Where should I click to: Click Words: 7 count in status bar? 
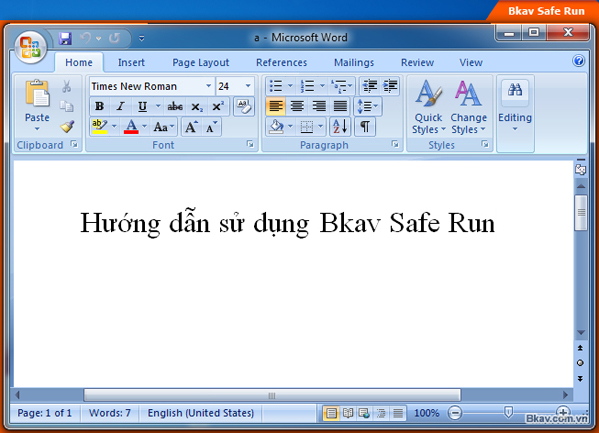(x=110, y=413)
